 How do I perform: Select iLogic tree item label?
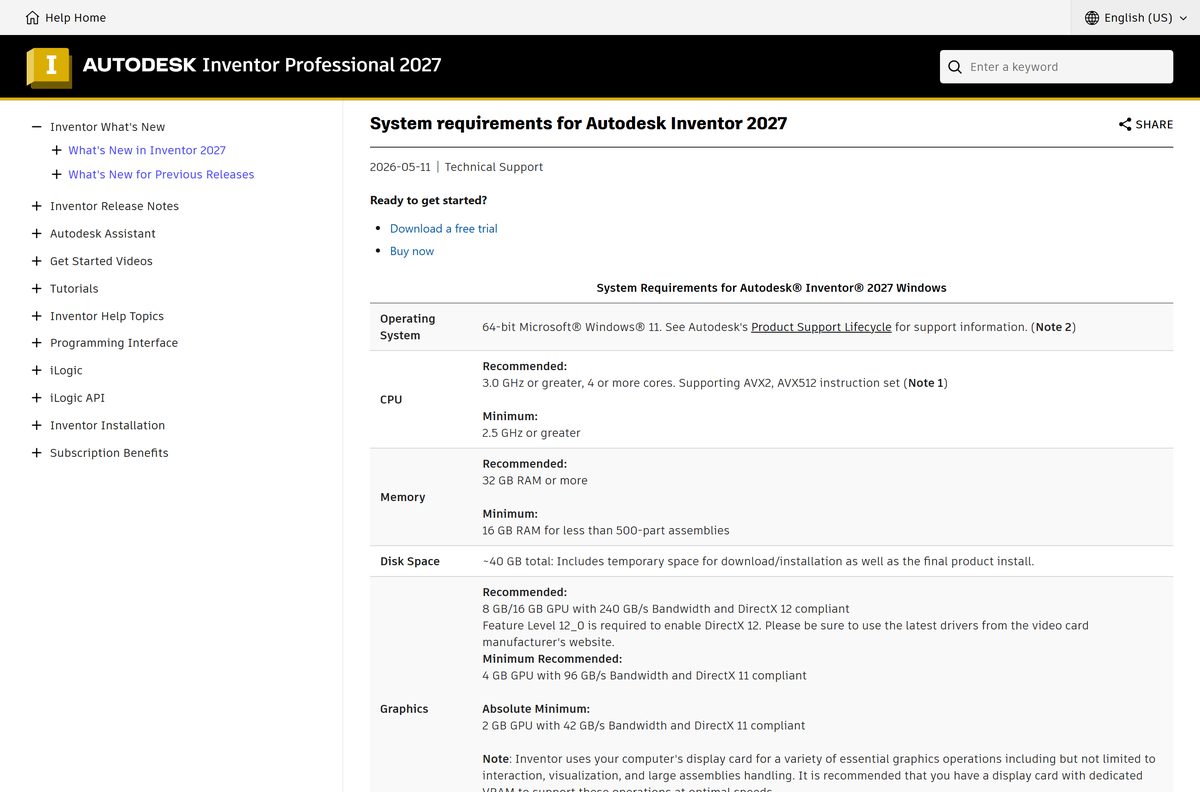pyautogui.click(x=66, y=370)
